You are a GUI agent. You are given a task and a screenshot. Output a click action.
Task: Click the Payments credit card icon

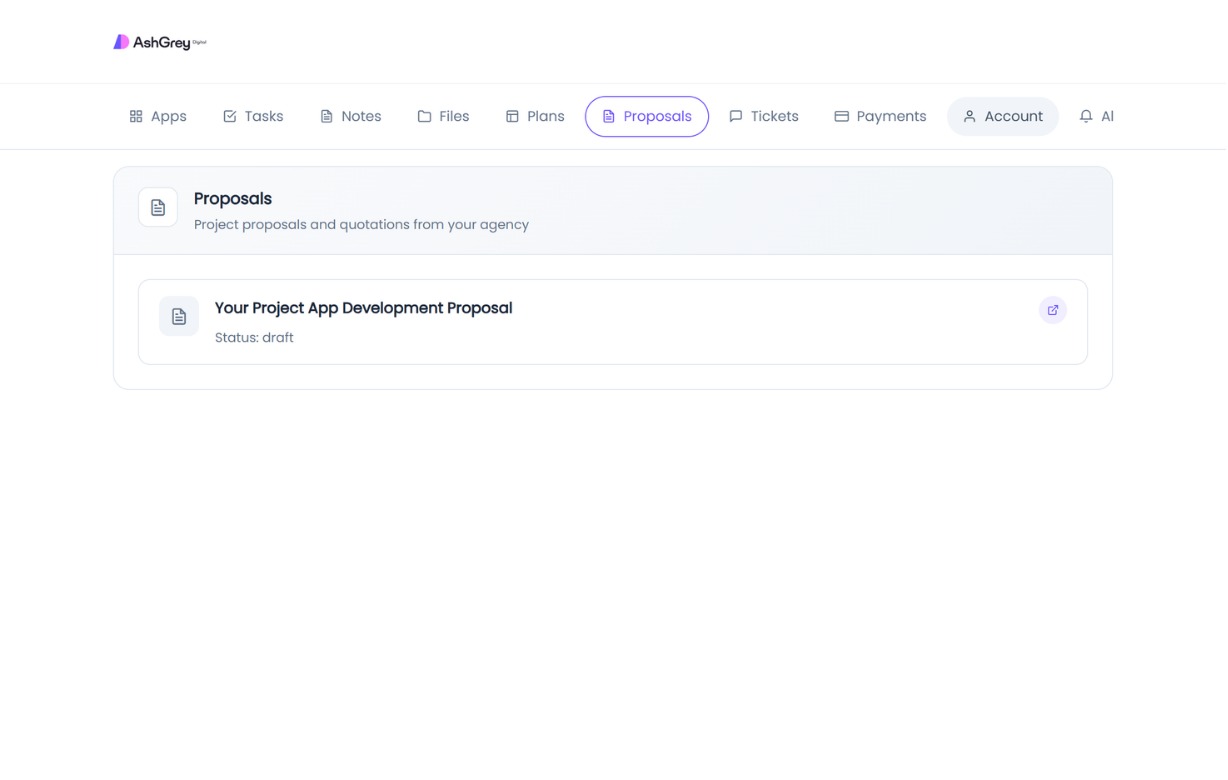click(841, 117)
